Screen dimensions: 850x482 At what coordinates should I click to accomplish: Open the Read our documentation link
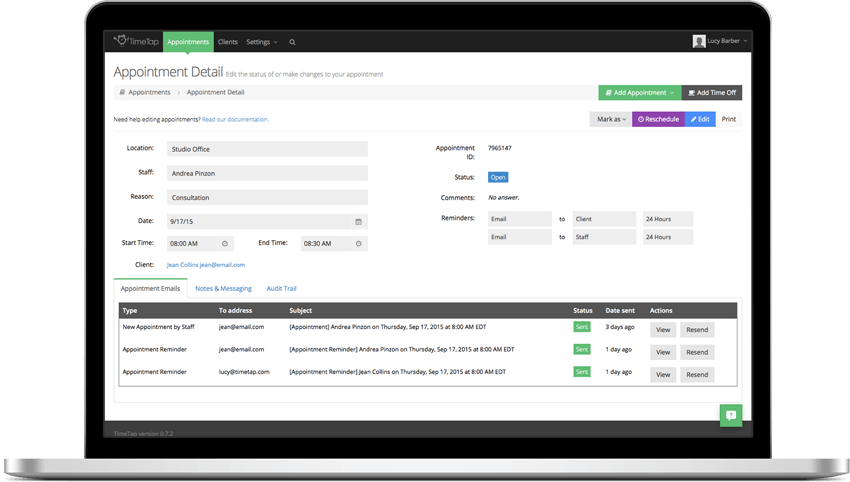(235, 119)
